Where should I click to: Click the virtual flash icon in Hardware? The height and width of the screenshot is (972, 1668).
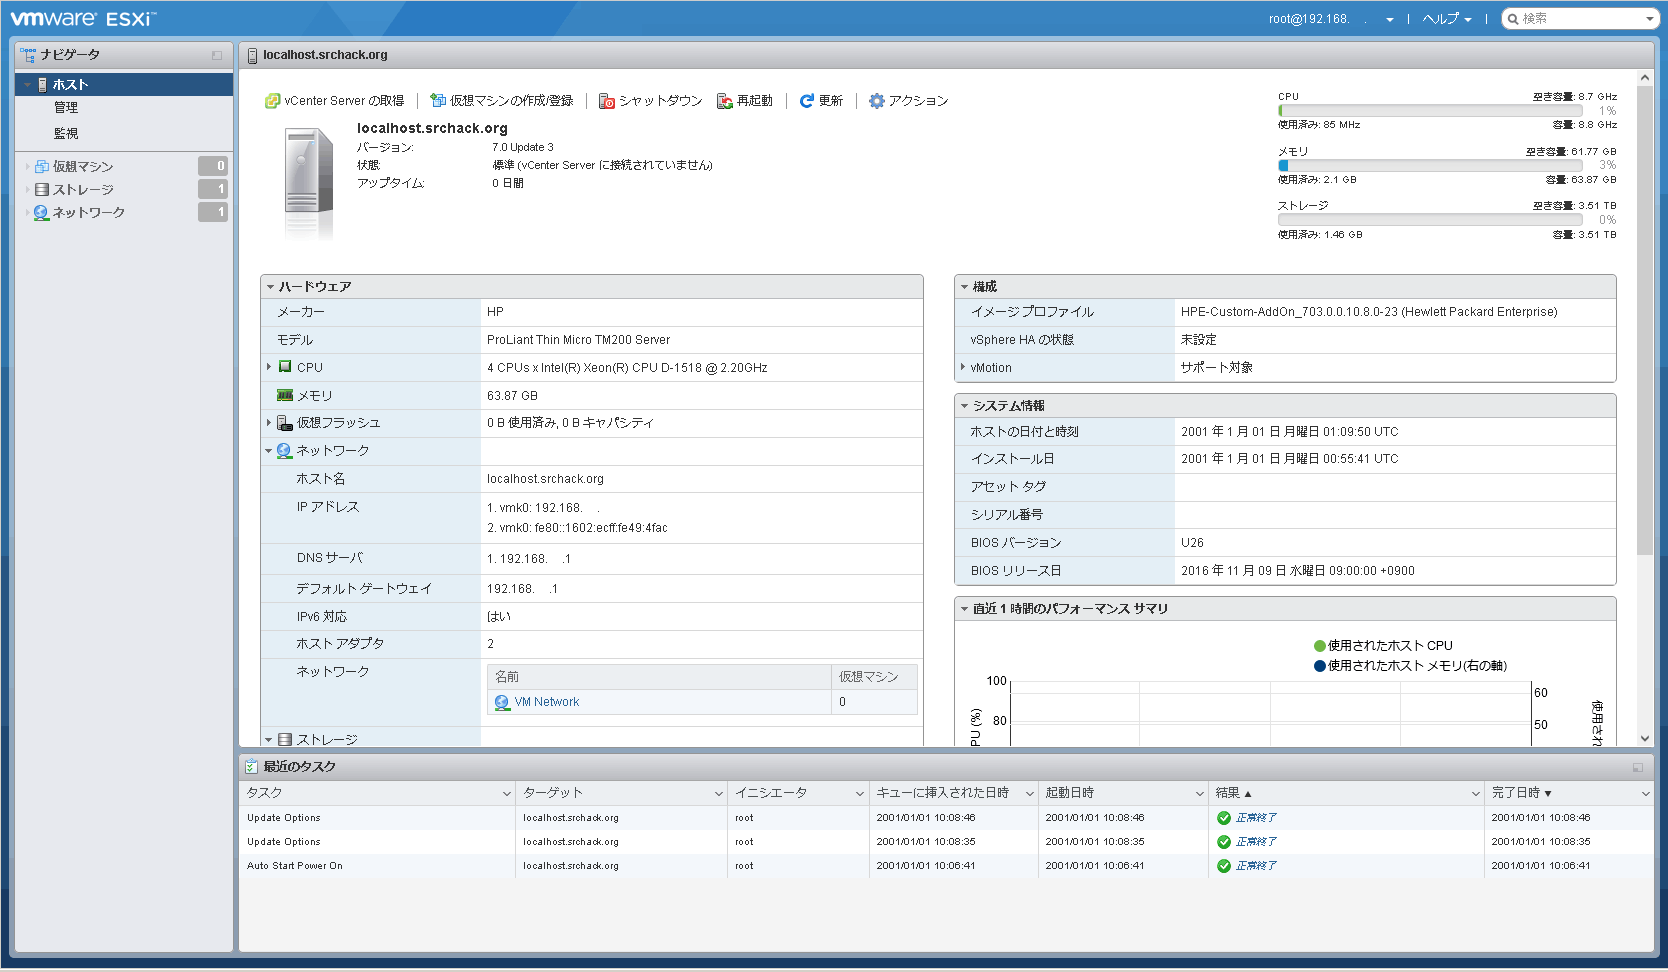[x=285, y=423]
